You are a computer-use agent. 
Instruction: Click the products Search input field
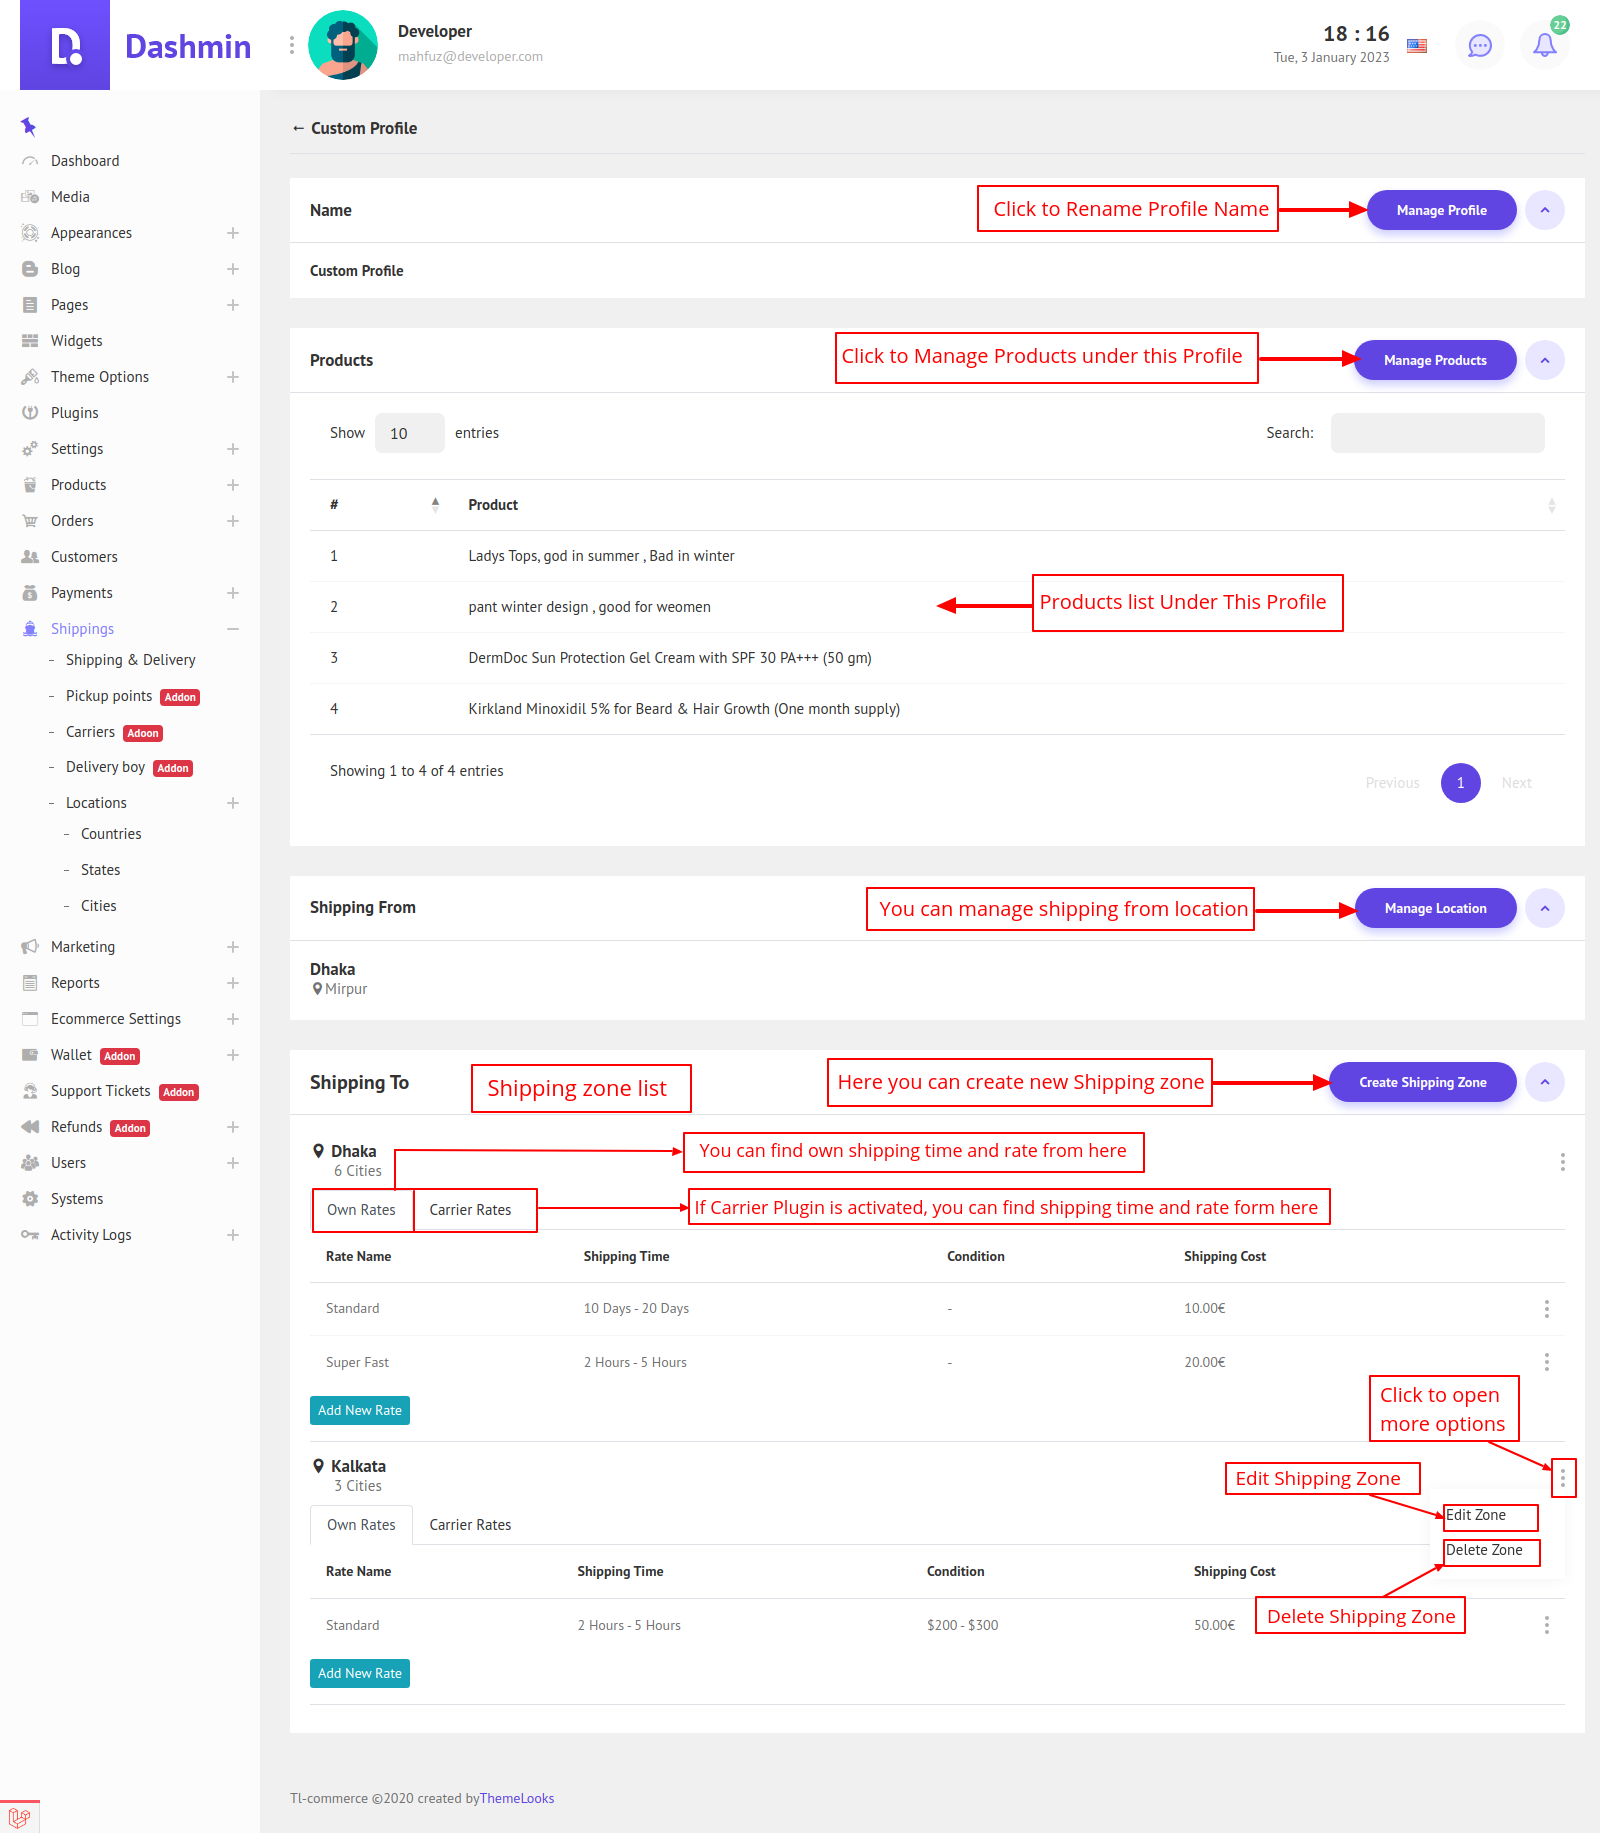point(1437,433)
